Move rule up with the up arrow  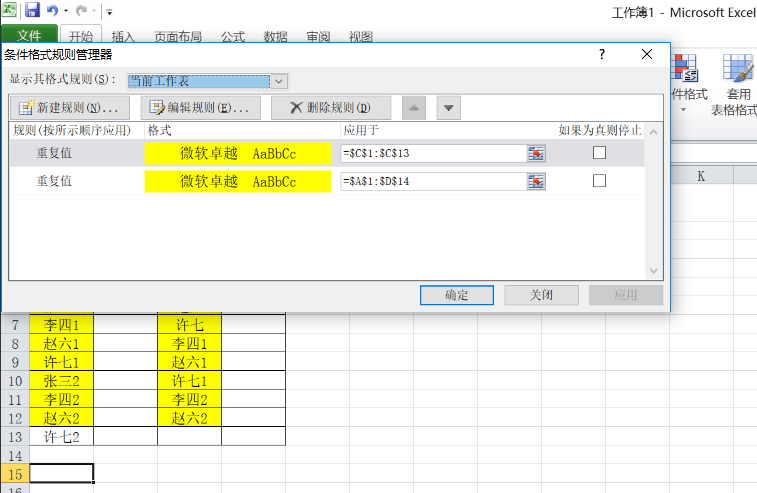[x=414, y=108]
